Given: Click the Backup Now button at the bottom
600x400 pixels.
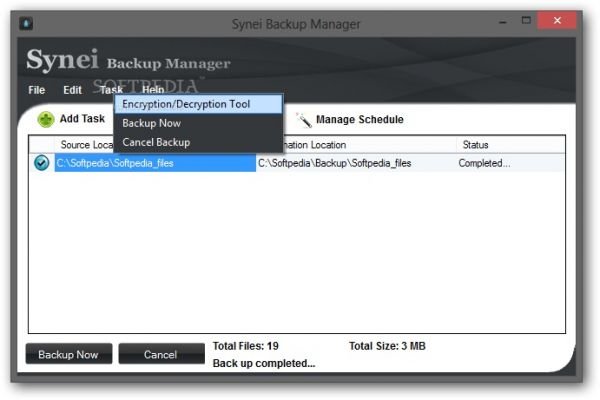Looking at the screenshot, I should 69,354.
